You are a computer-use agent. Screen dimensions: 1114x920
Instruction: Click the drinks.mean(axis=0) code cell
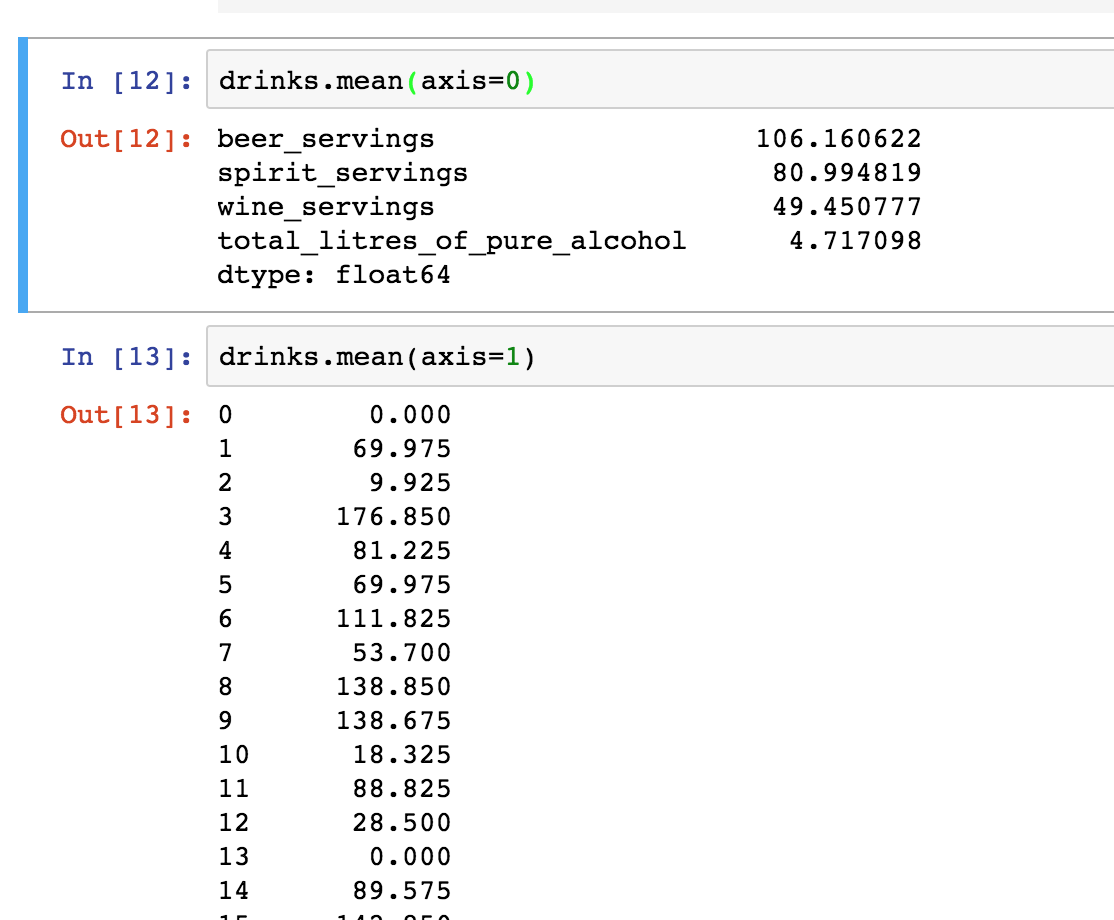click(x=661, y=80)
